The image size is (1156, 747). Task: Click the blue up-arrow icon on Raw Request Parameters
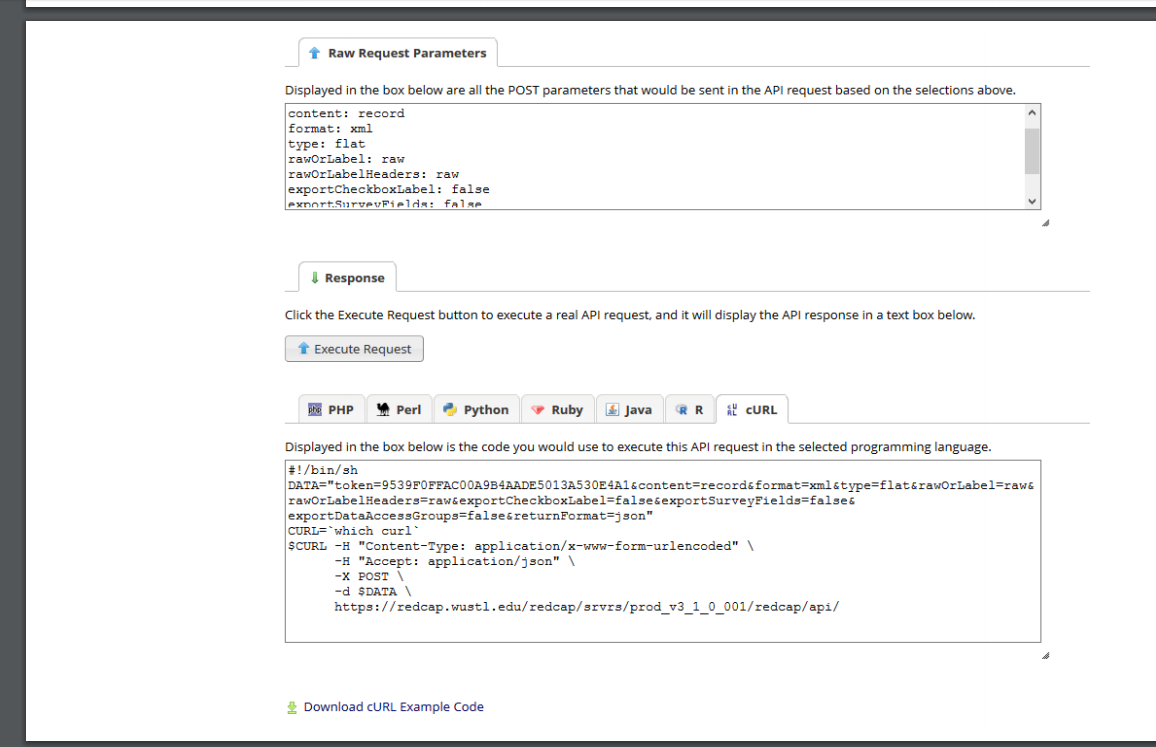pyautogui.click(x=313, y=52)
